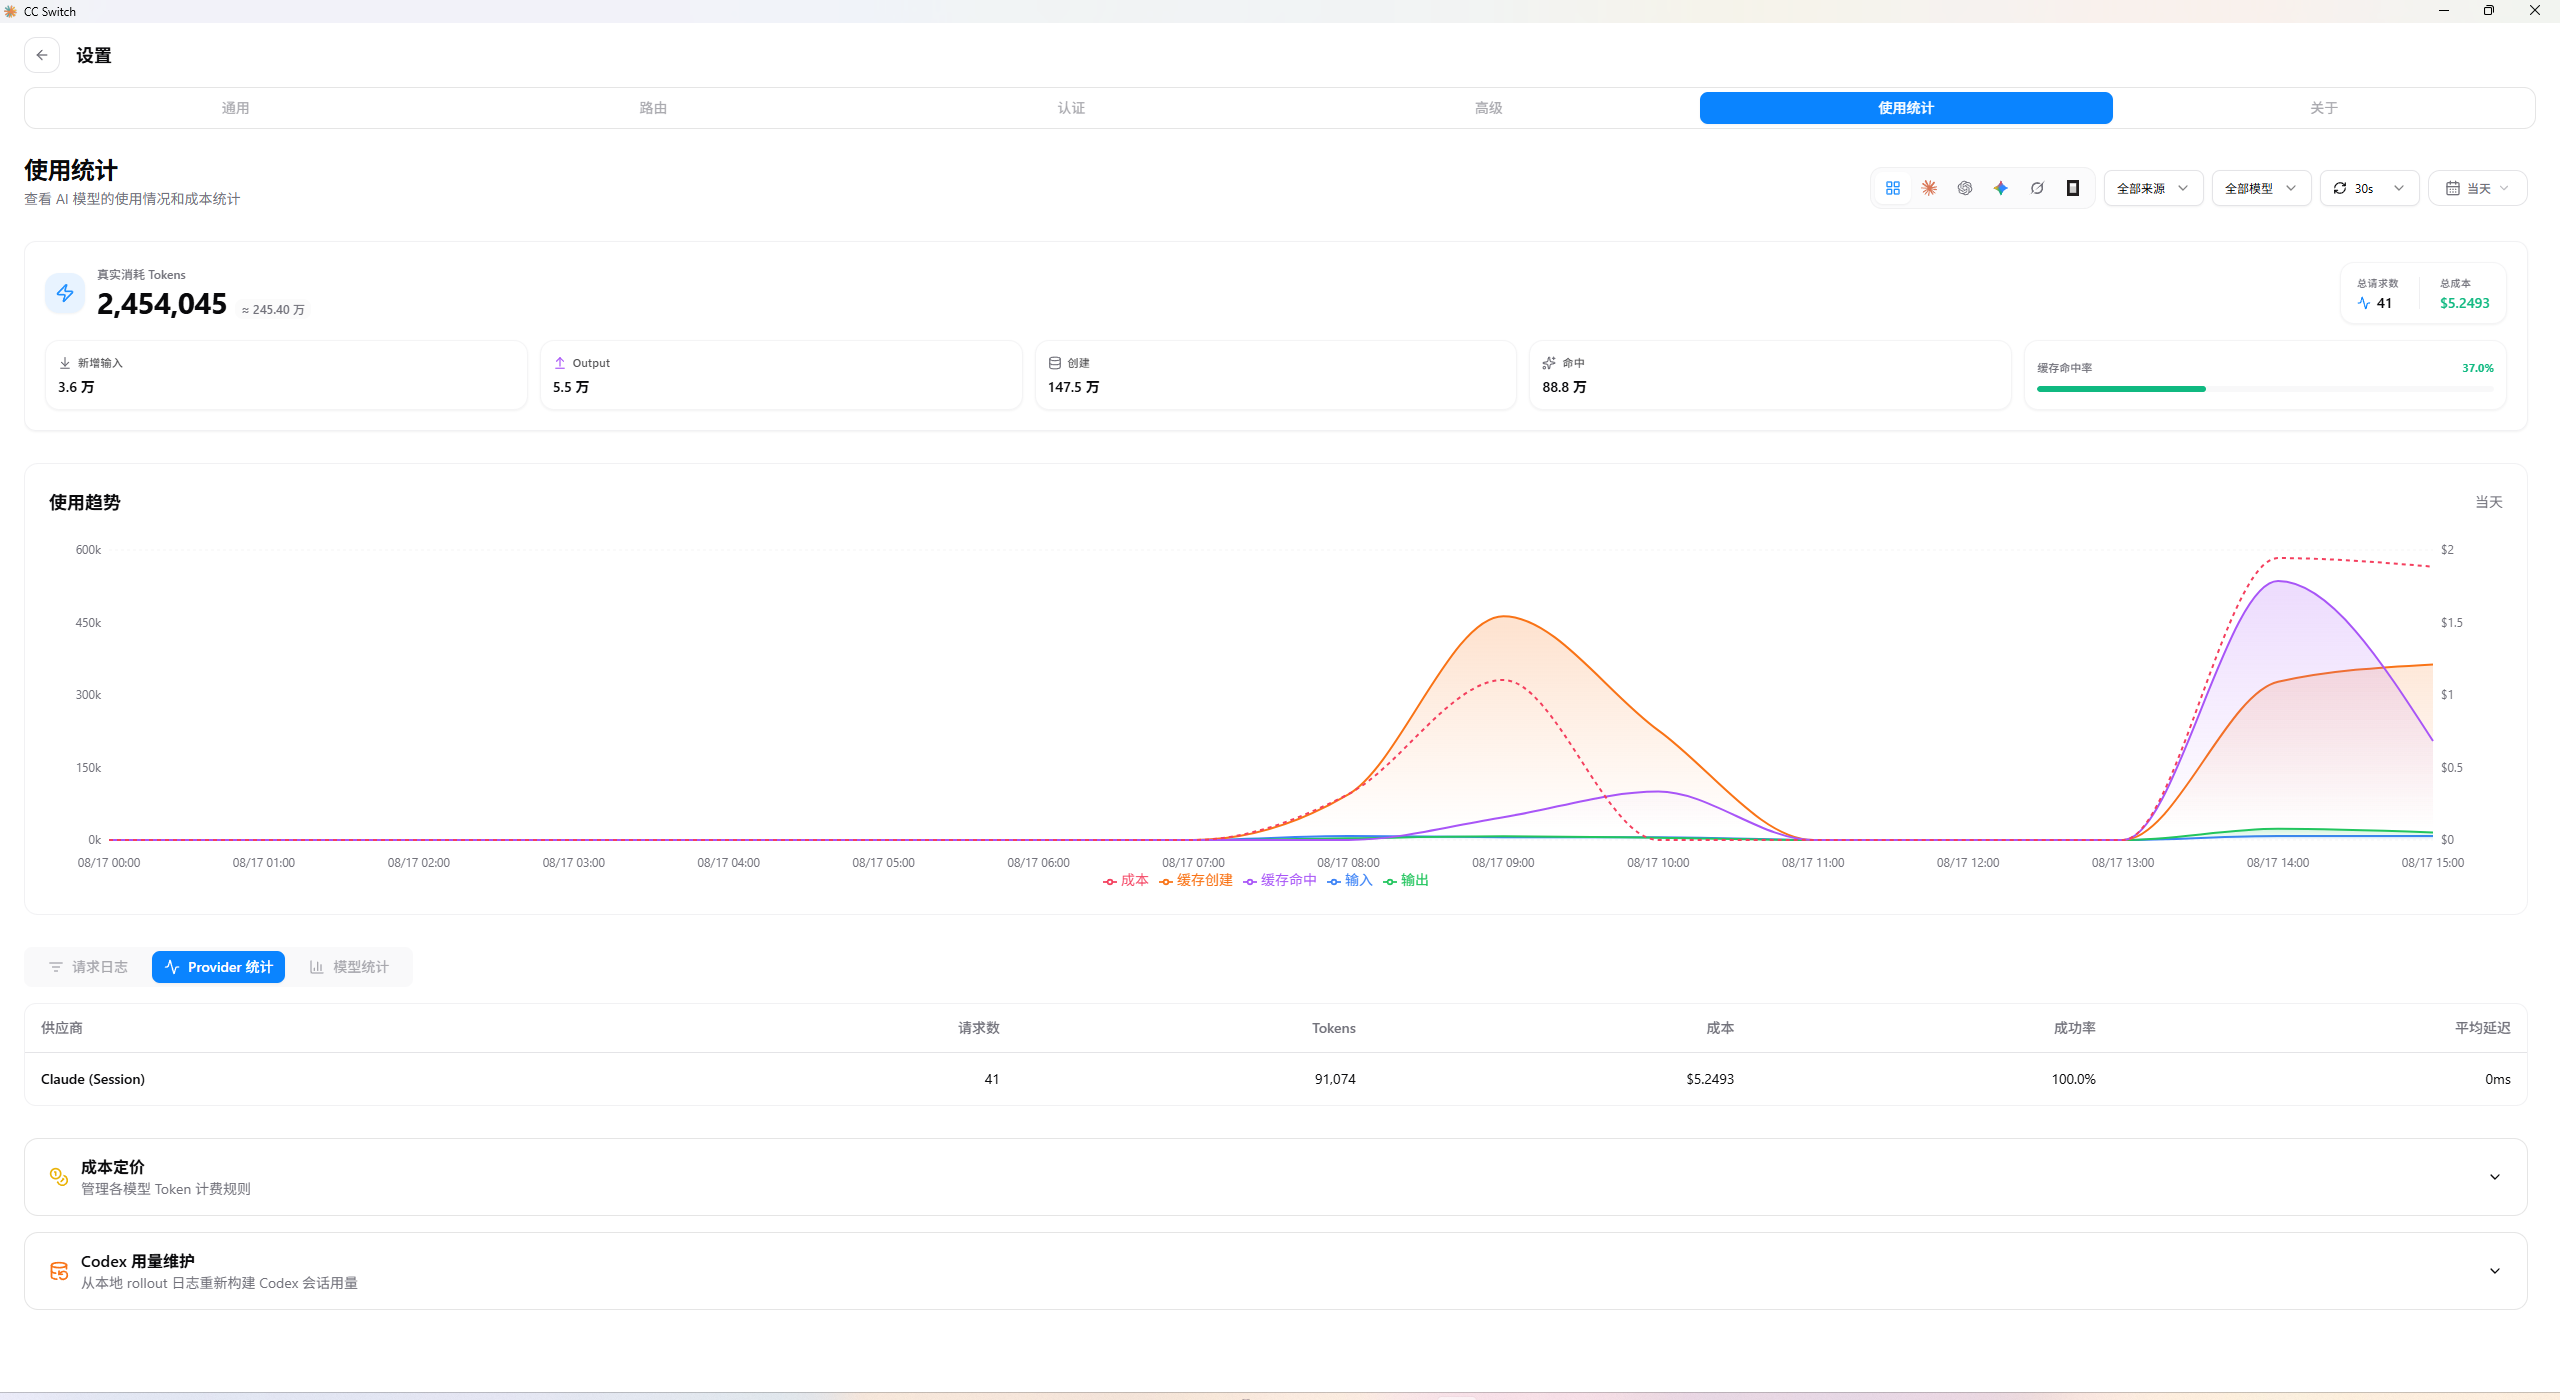Screen dimensions: 2560x1400
Task: Select the all-apps grid filter icon
Action: 1893,188
